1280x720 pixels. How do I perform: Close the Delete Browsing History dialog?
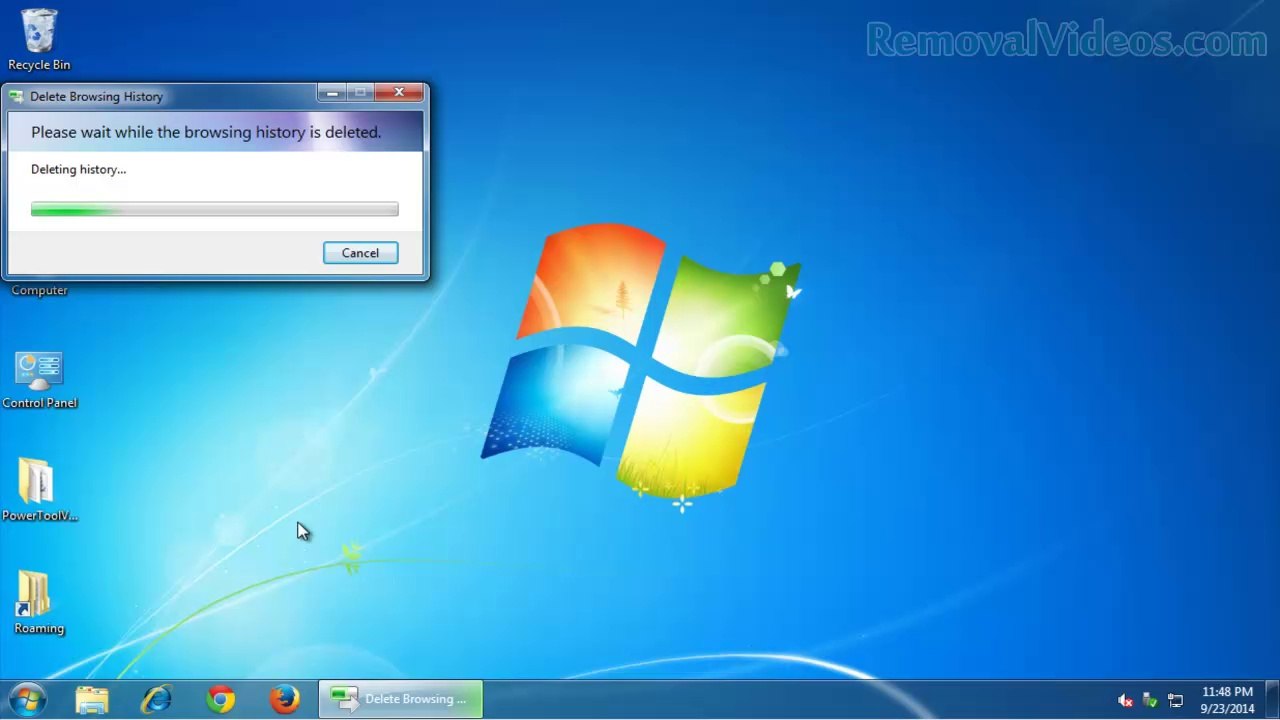pyautogui.click(x=399, y=93)
